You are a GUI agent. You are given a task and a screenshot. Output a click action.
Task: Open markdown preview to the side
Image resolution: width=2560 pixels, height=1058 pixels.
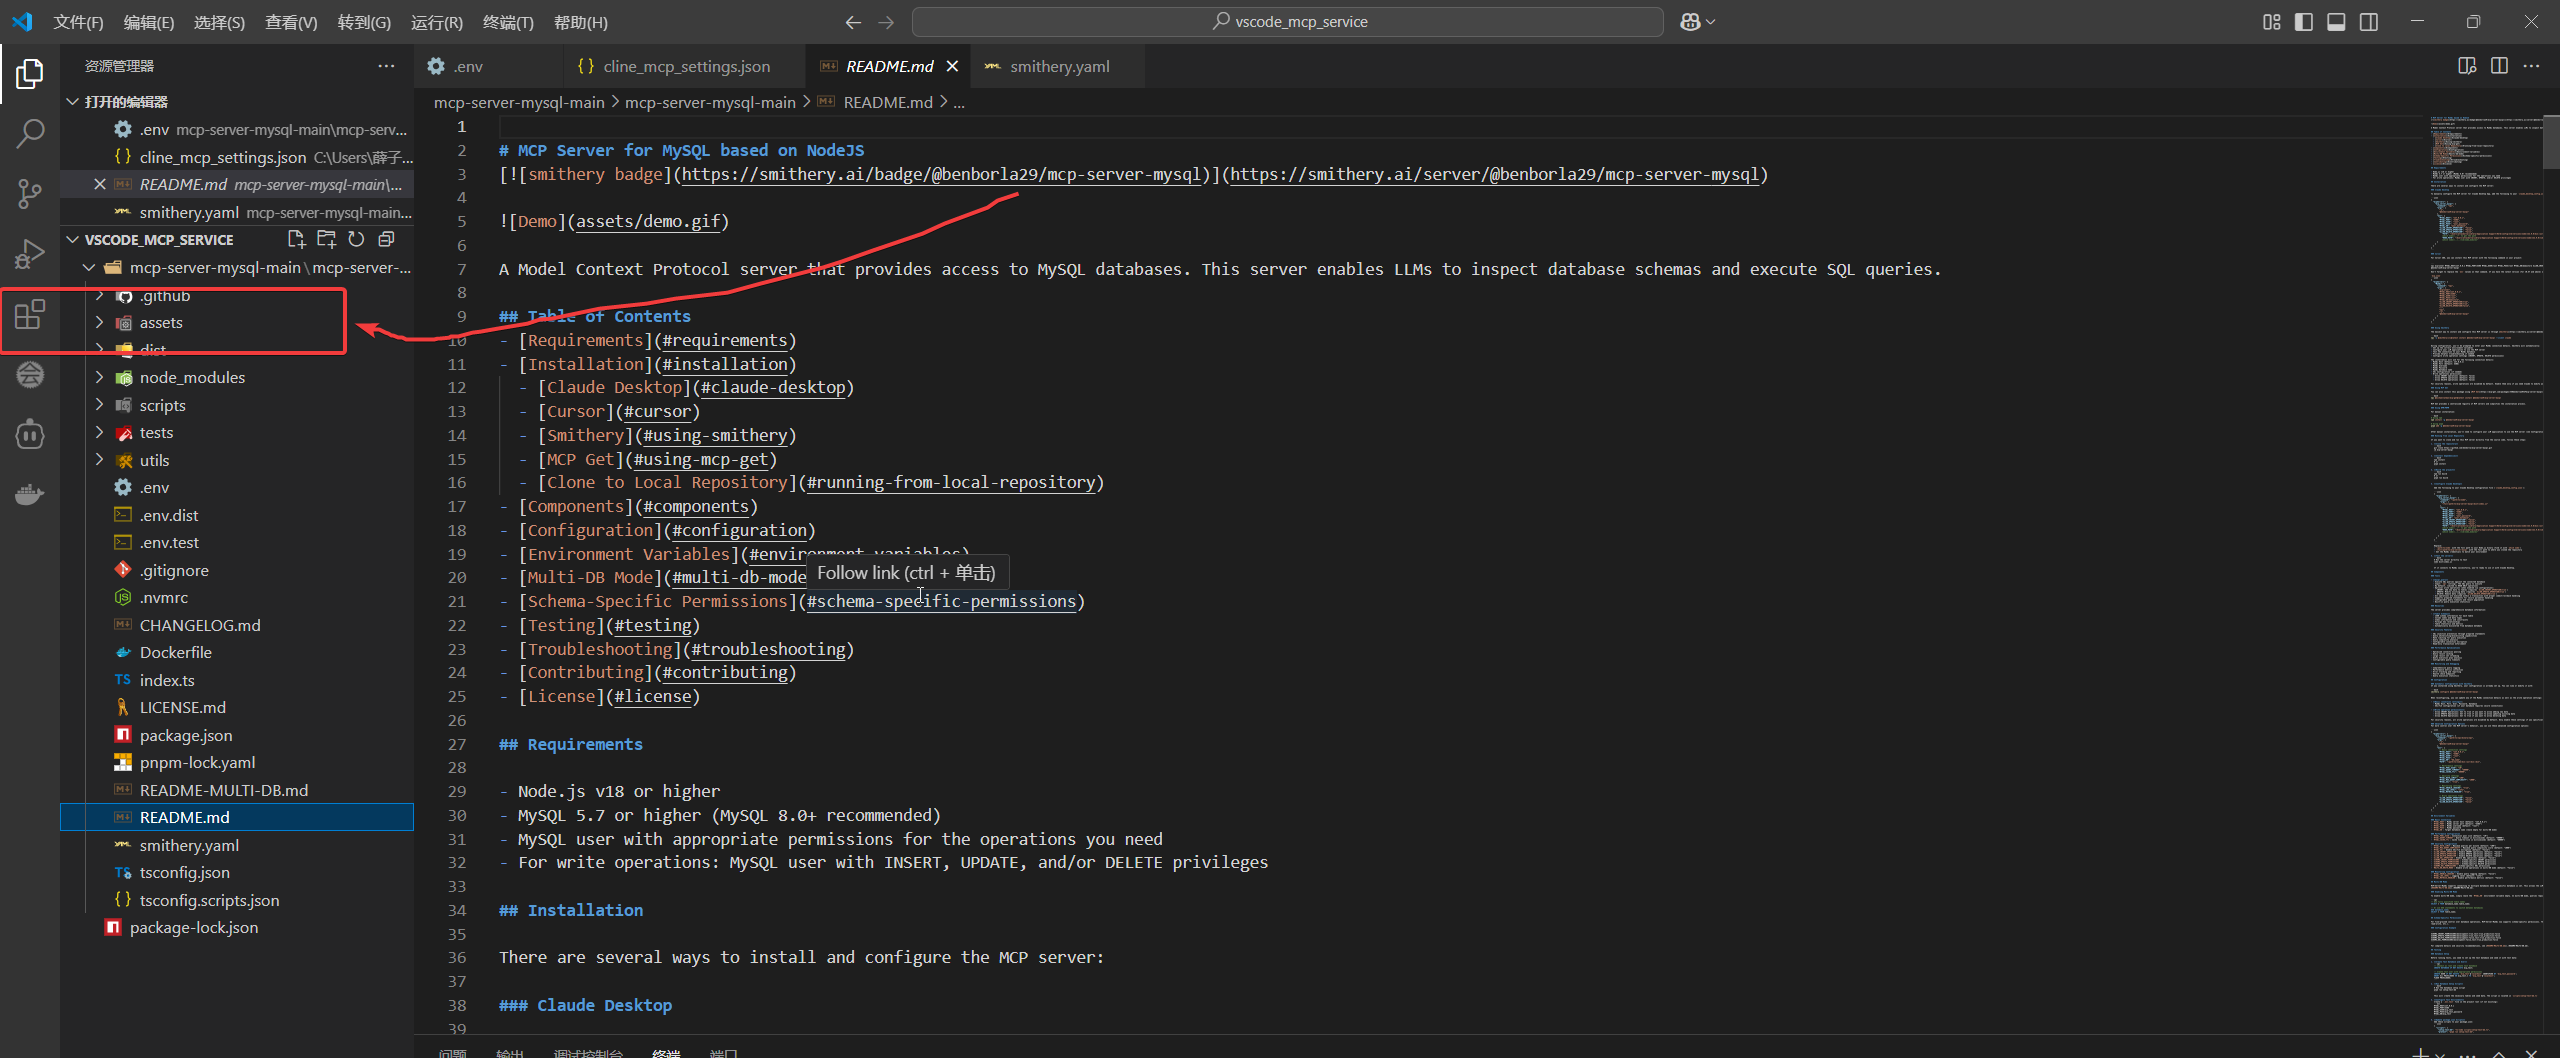[x=2467, y=66]
